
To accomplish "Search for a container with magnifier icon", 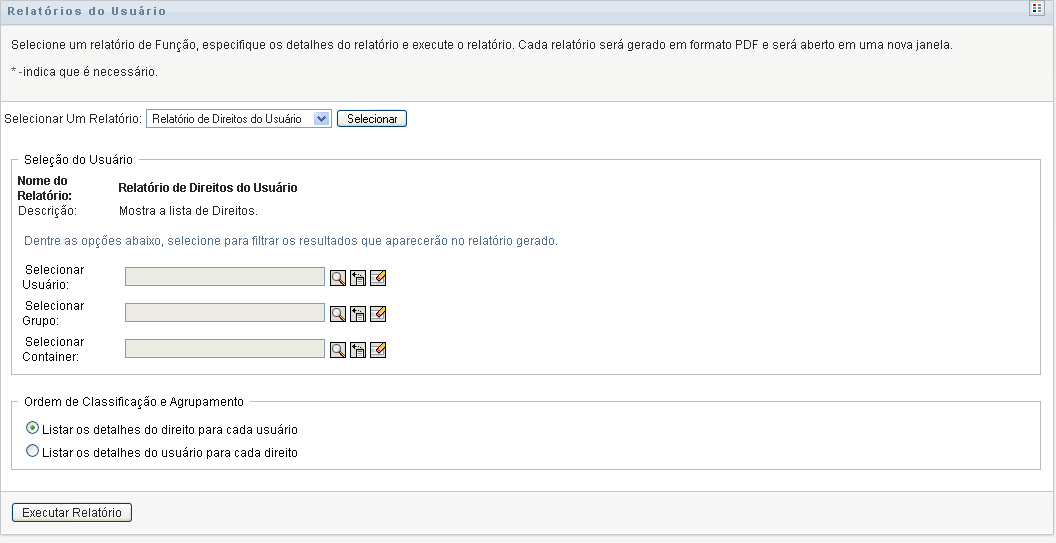I will pos(338,350).
